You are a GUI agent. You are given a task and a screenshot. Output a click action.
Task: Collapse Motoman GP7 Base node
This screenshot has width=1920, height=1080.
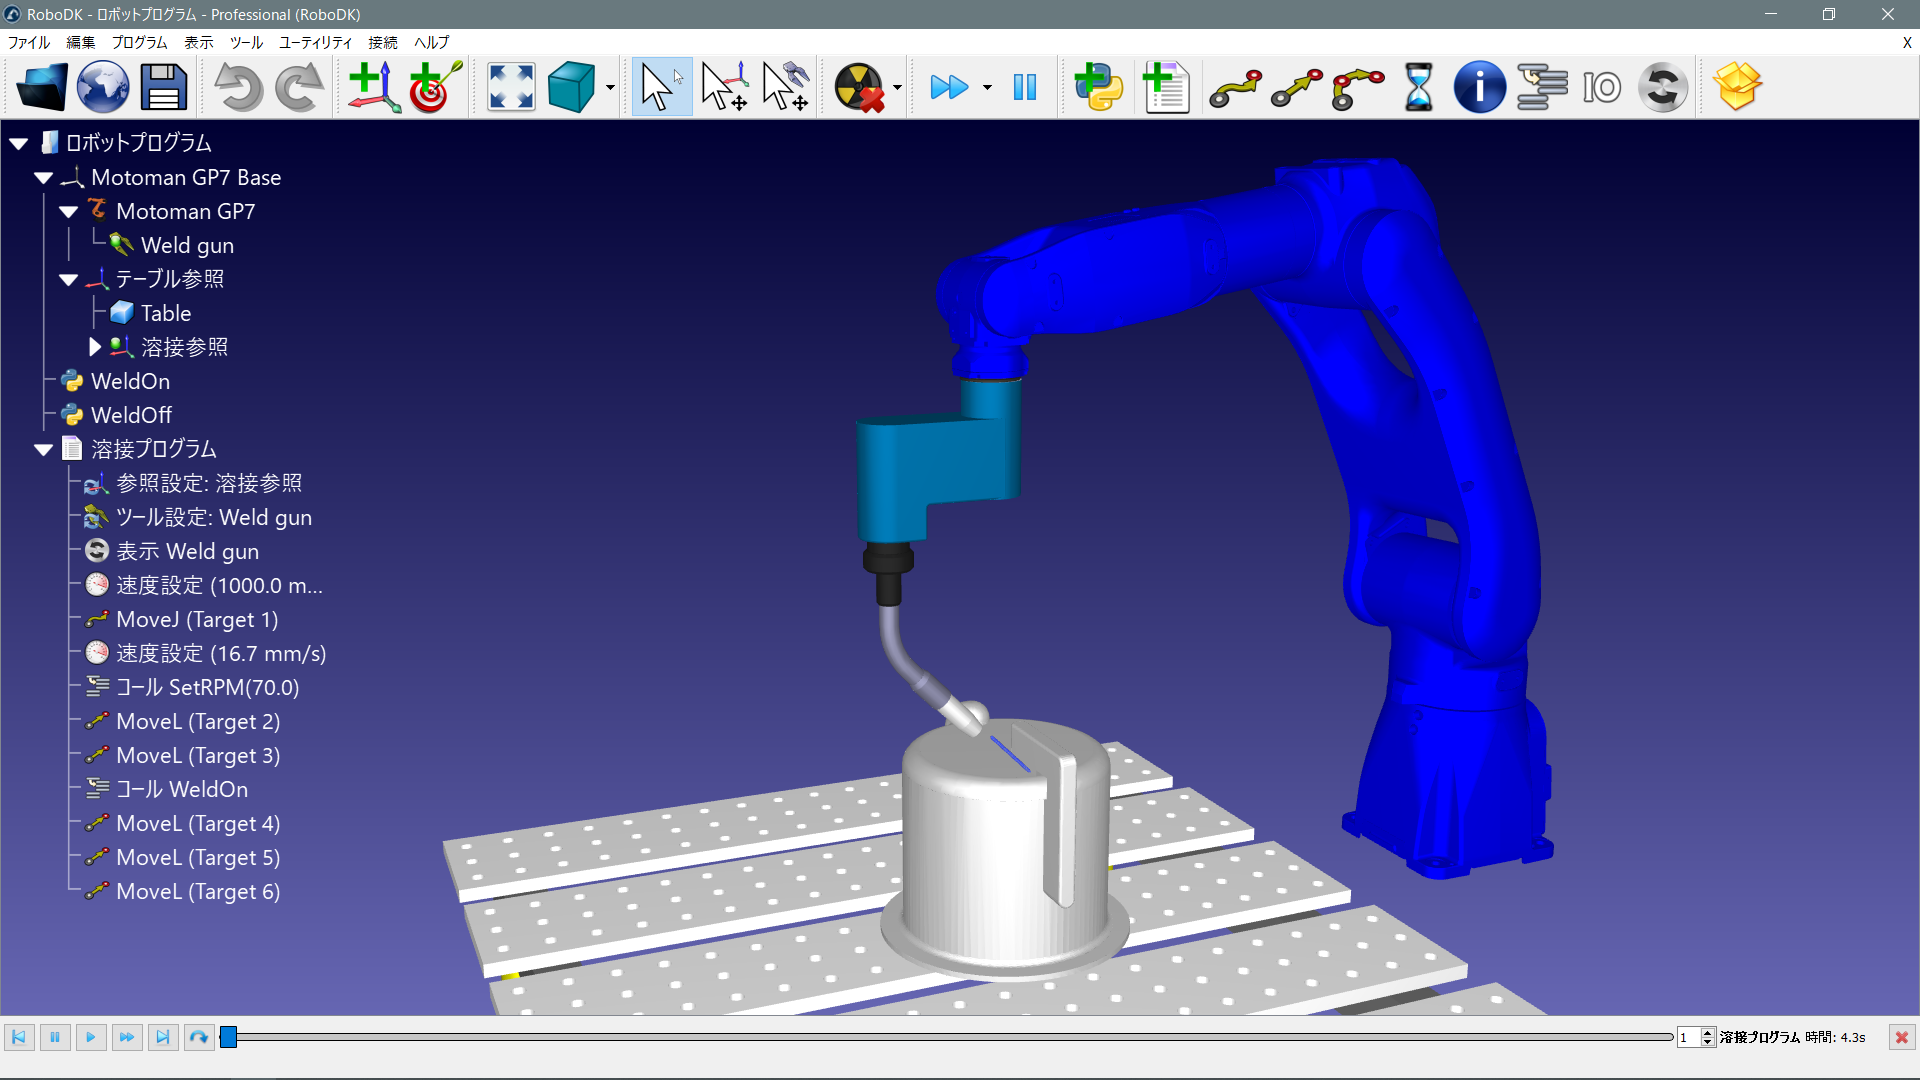pos(43,178)
